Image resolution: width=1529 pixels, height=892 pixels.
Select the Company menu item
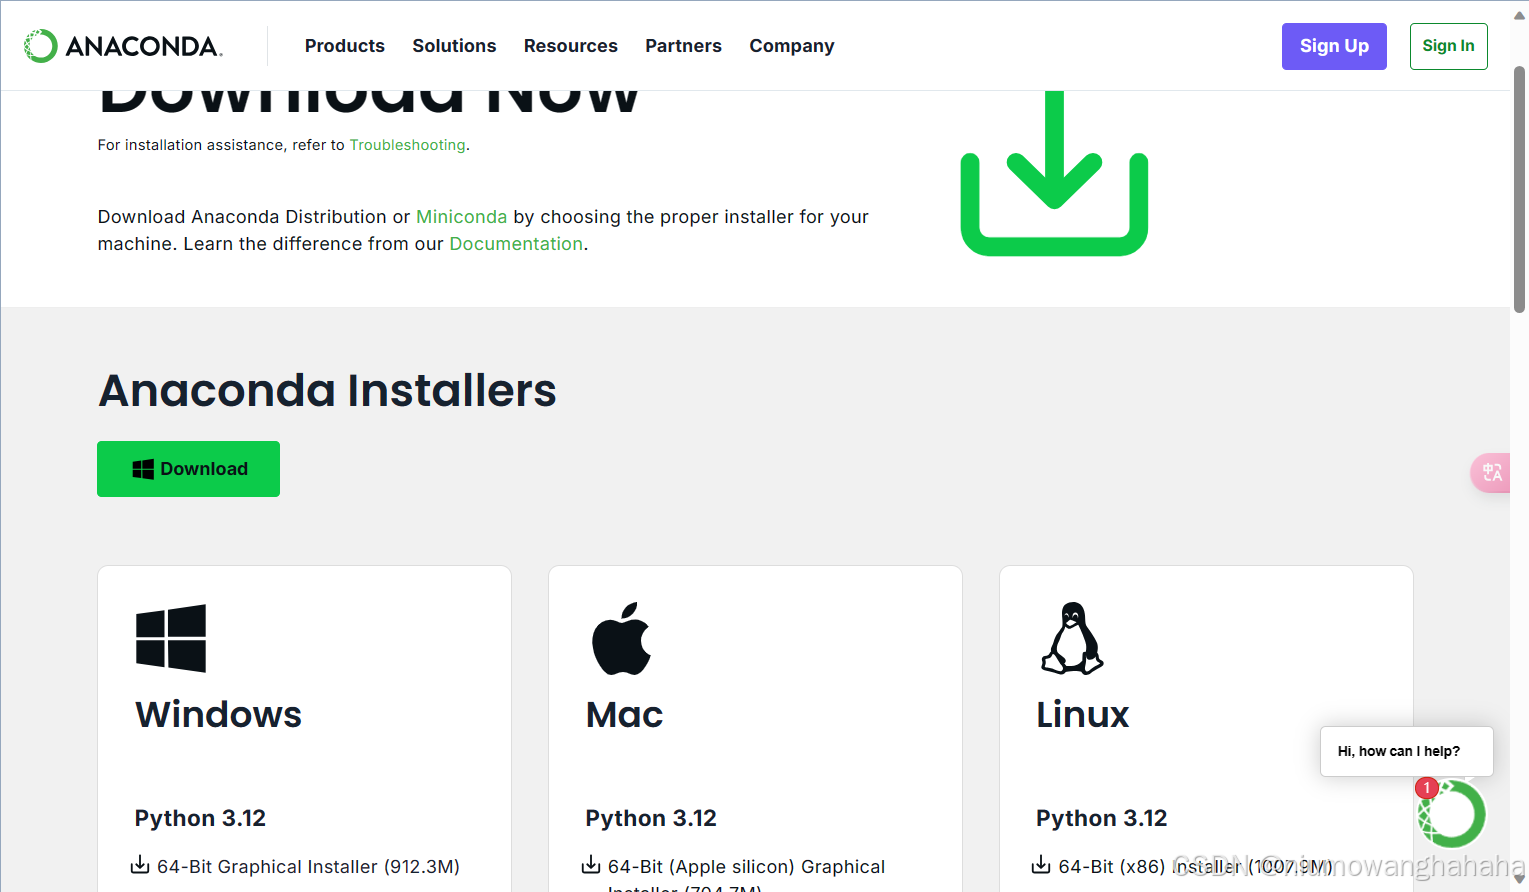[x=791, y=45]
